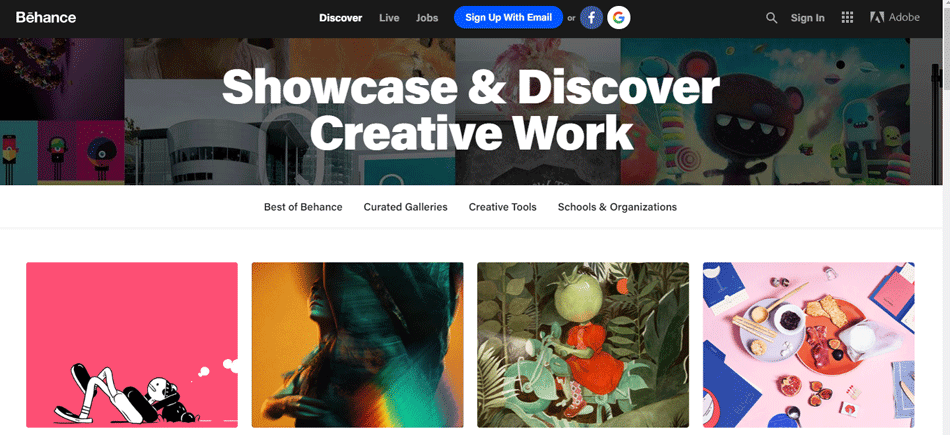
Task: Open the orange and teal portrait thumbnail
Action: tap(357, 345)
